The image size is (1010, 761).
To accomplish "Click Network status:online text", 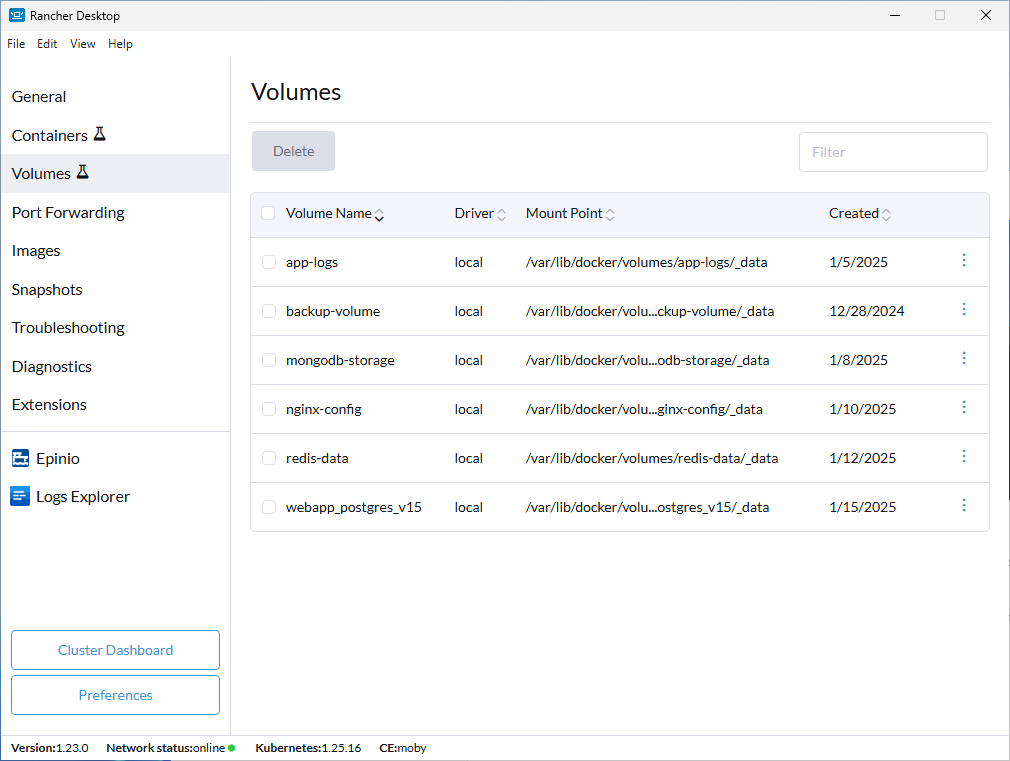I will click(x=166, y=748).
